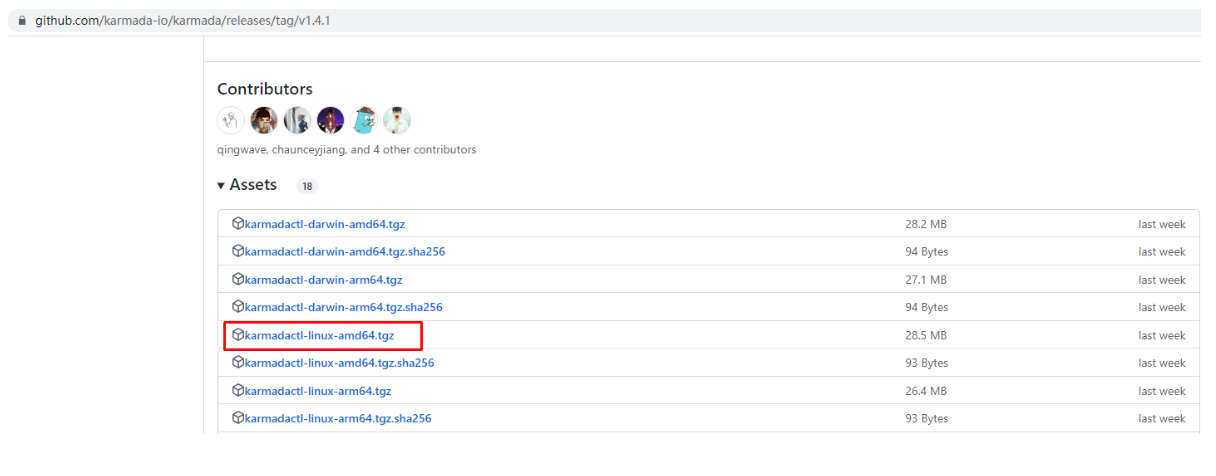
Task: Download karmadactl-linux-arm64.tgz.sha256
Action: [338, 418]
